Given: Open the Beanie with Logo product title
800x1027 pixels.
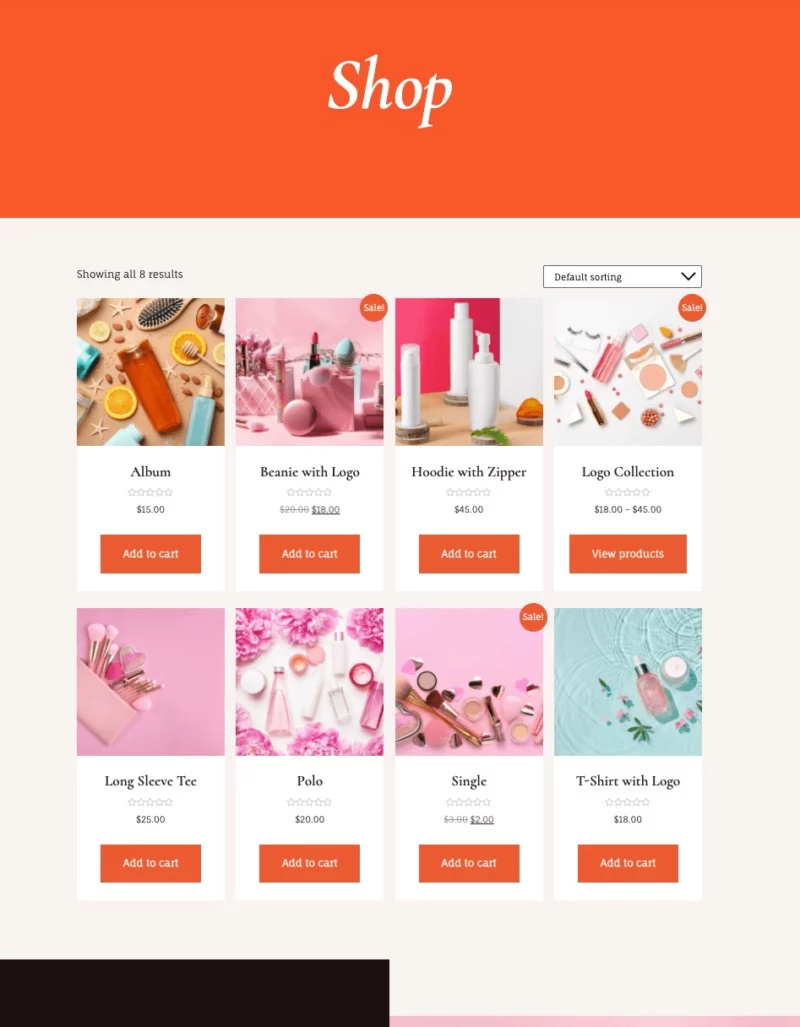Looking at the screenshot, I should coord(309,472).
